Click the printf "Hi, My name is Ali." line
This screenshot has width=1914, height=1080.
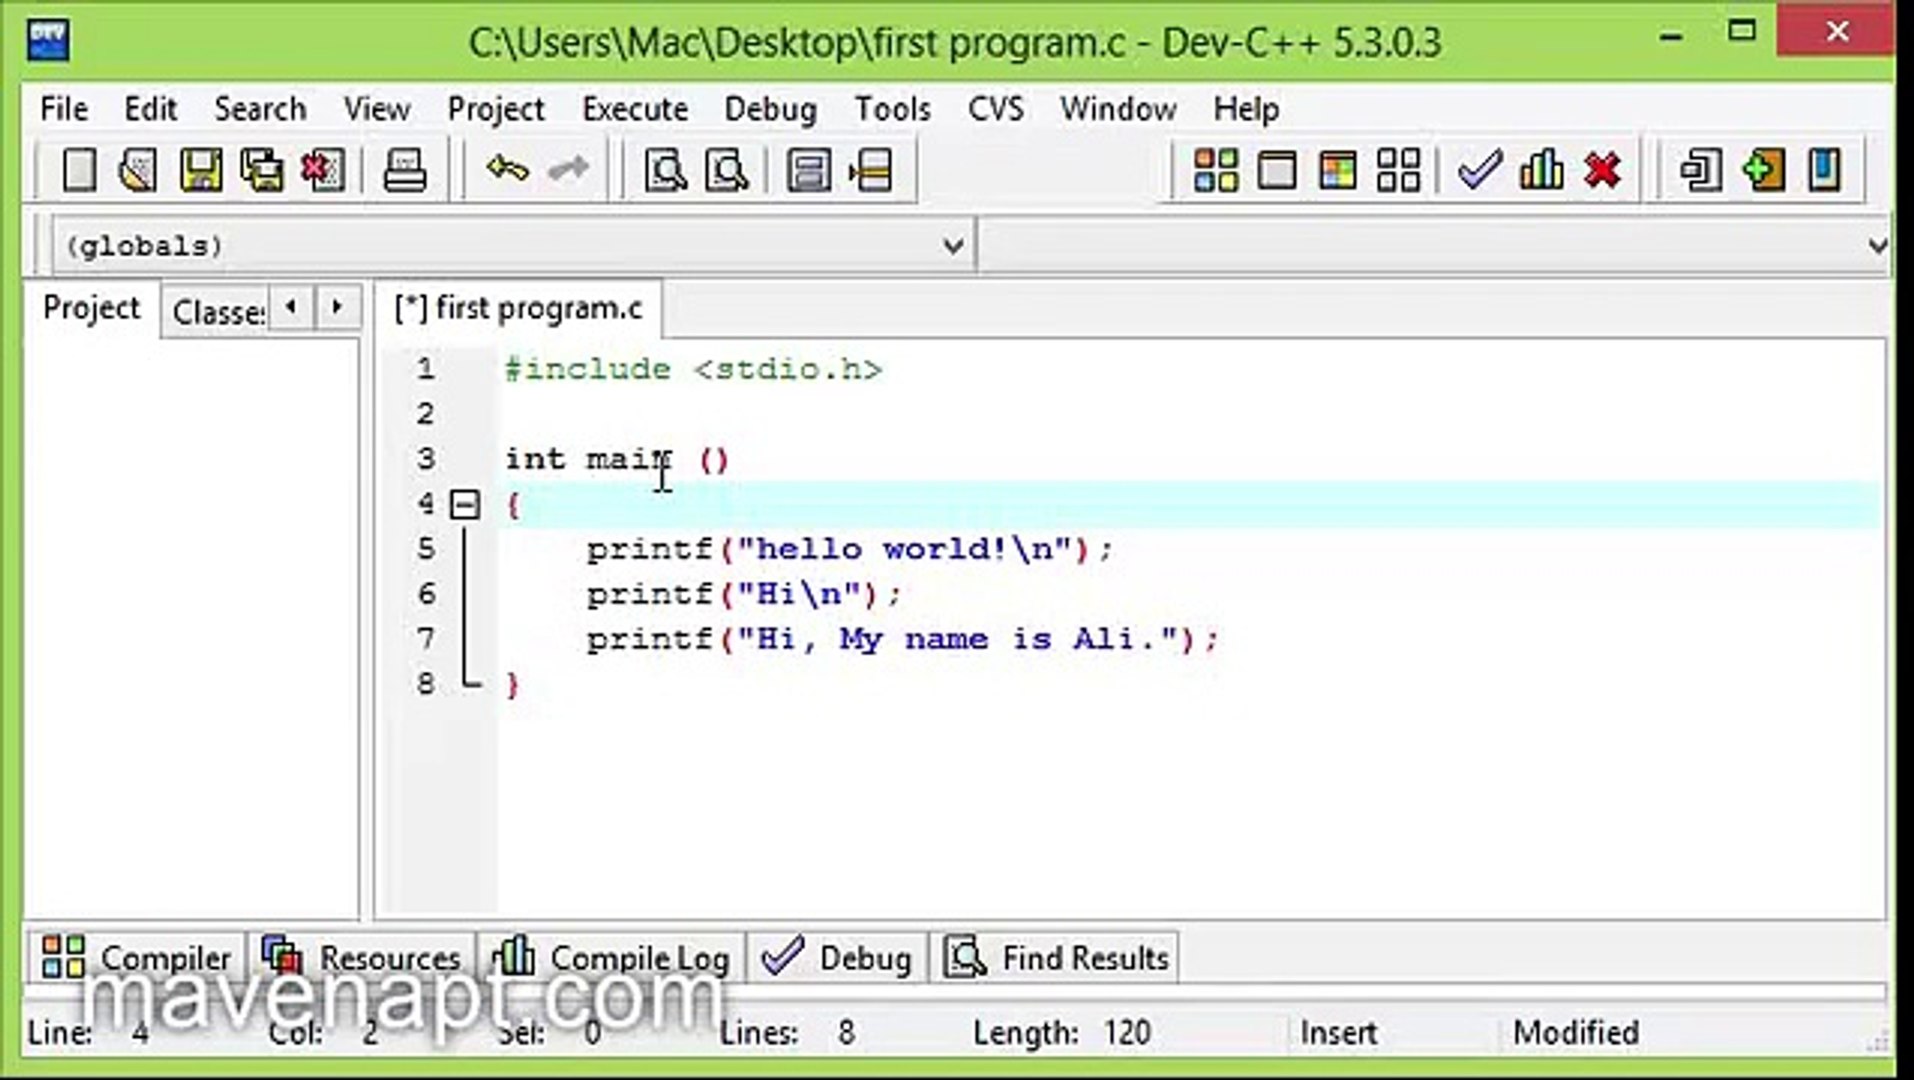(x=902, y=639)
